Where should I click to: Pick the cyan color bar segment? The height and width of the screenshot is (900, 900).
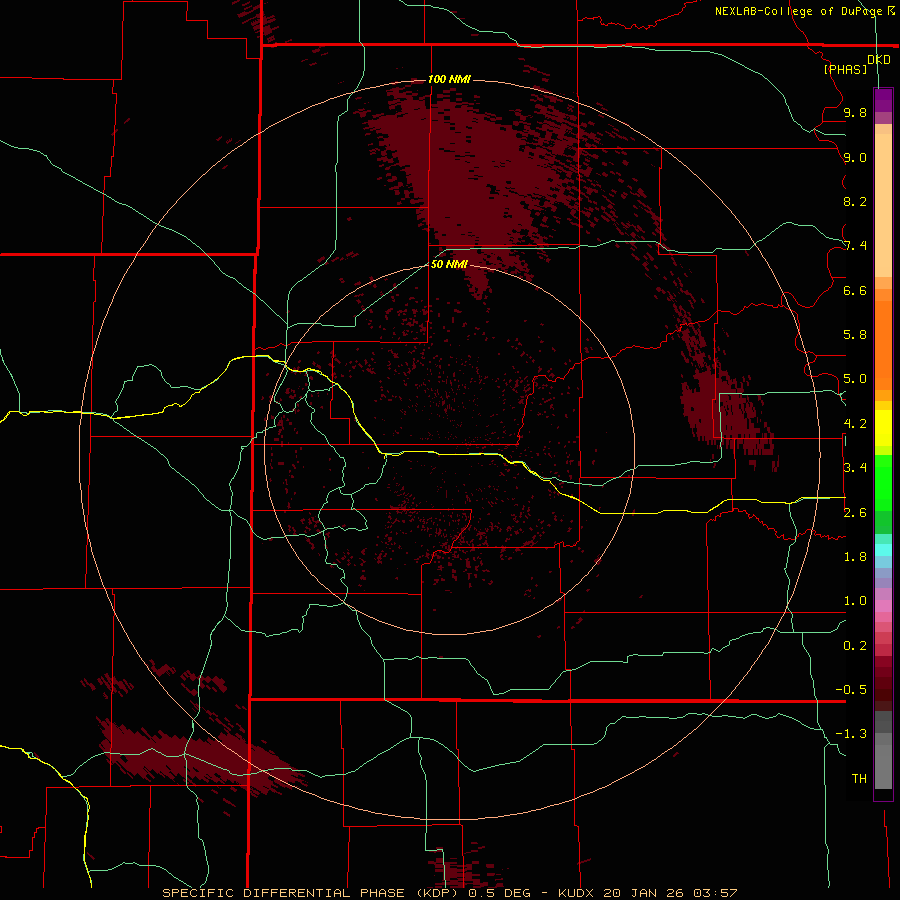tap(883, 550)
